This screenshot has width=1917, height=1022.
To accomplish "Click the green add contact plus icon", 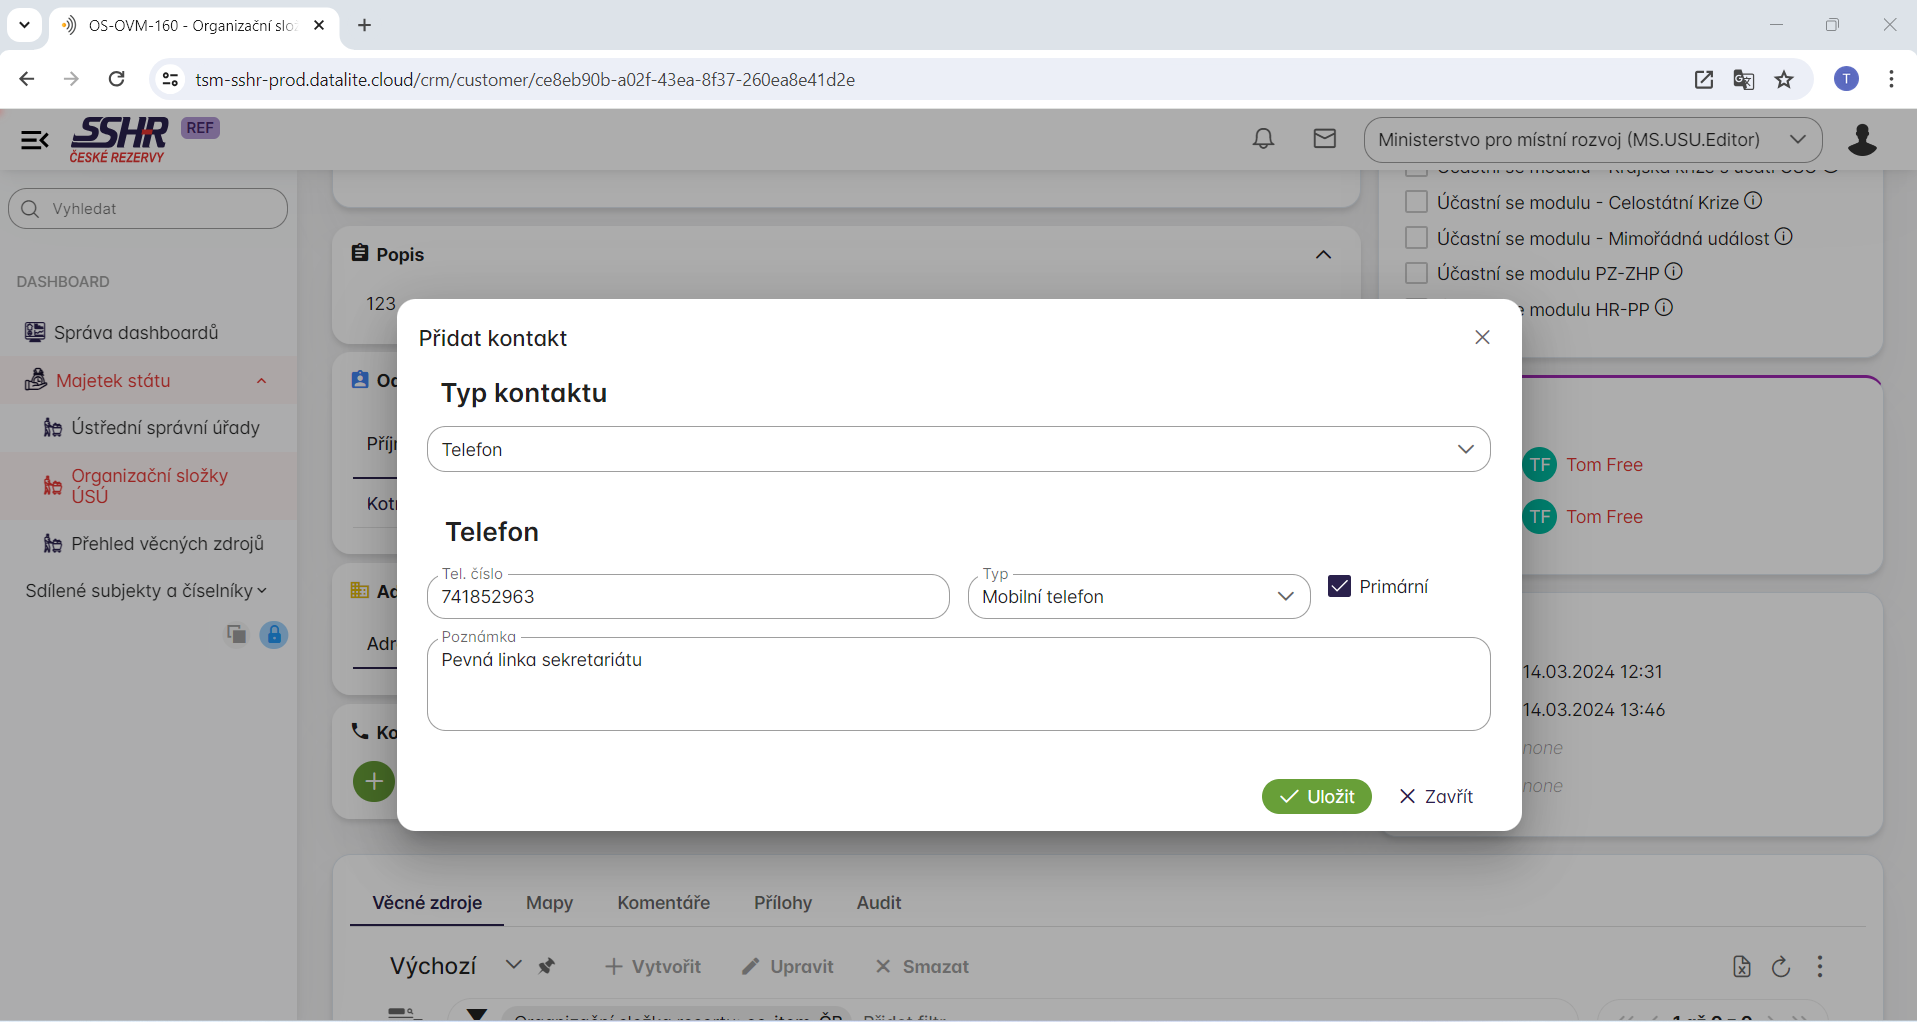I will [374, 781].
